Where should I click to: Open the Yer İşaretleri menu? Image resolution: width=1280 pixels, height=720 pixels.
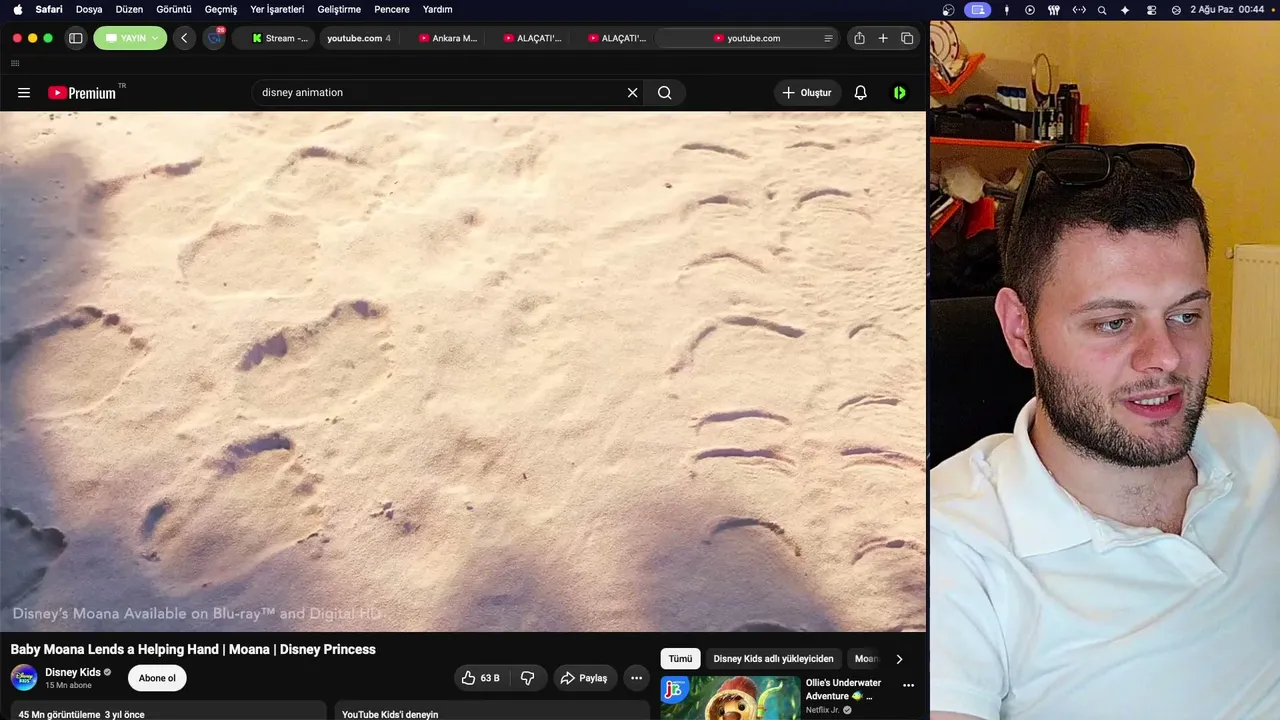[277, 9]
